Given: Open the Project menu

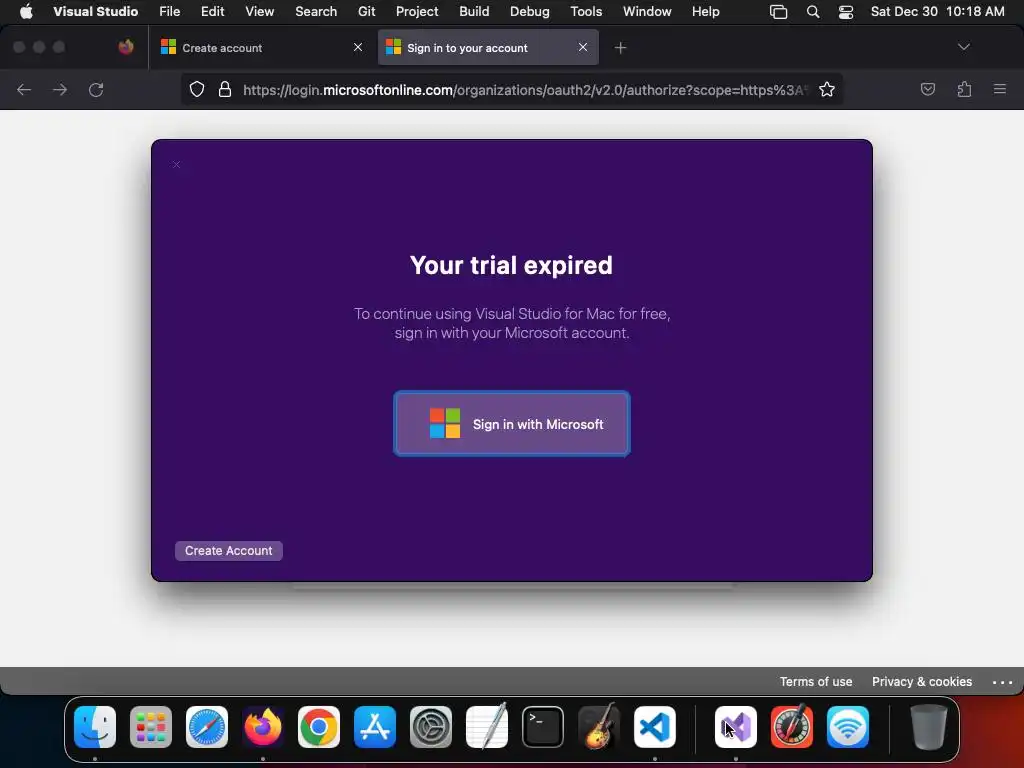Looking at the screenshot, I should [417, 11].
